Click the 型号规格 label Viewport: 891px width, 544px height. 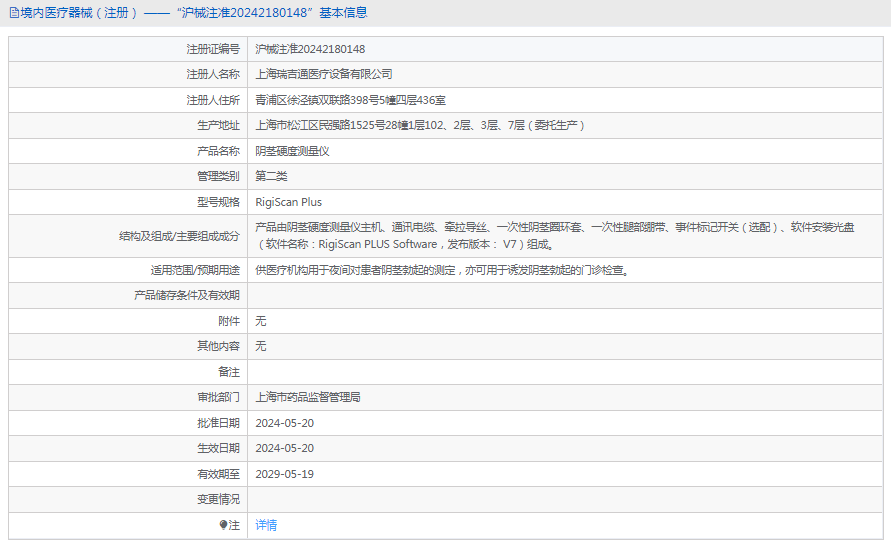coord(219,202)
